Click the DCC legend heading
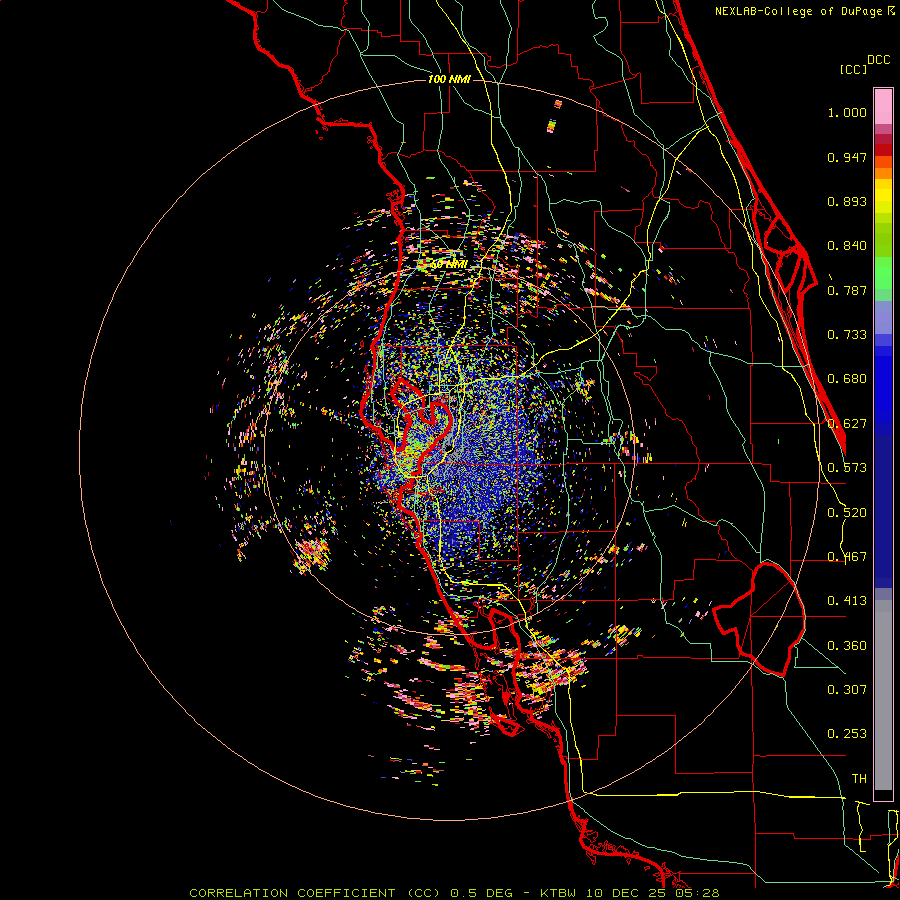Image resolution: width=900 pixels, height=900 pixels. (879, 60)
